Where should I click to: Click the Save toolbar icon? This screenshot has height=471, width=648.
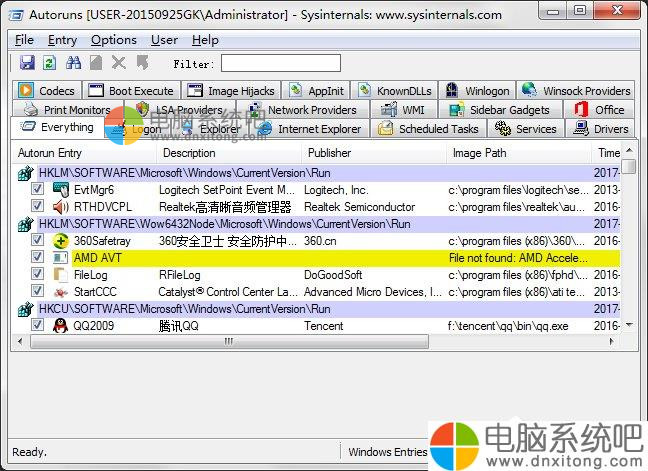tap(27, 63)
